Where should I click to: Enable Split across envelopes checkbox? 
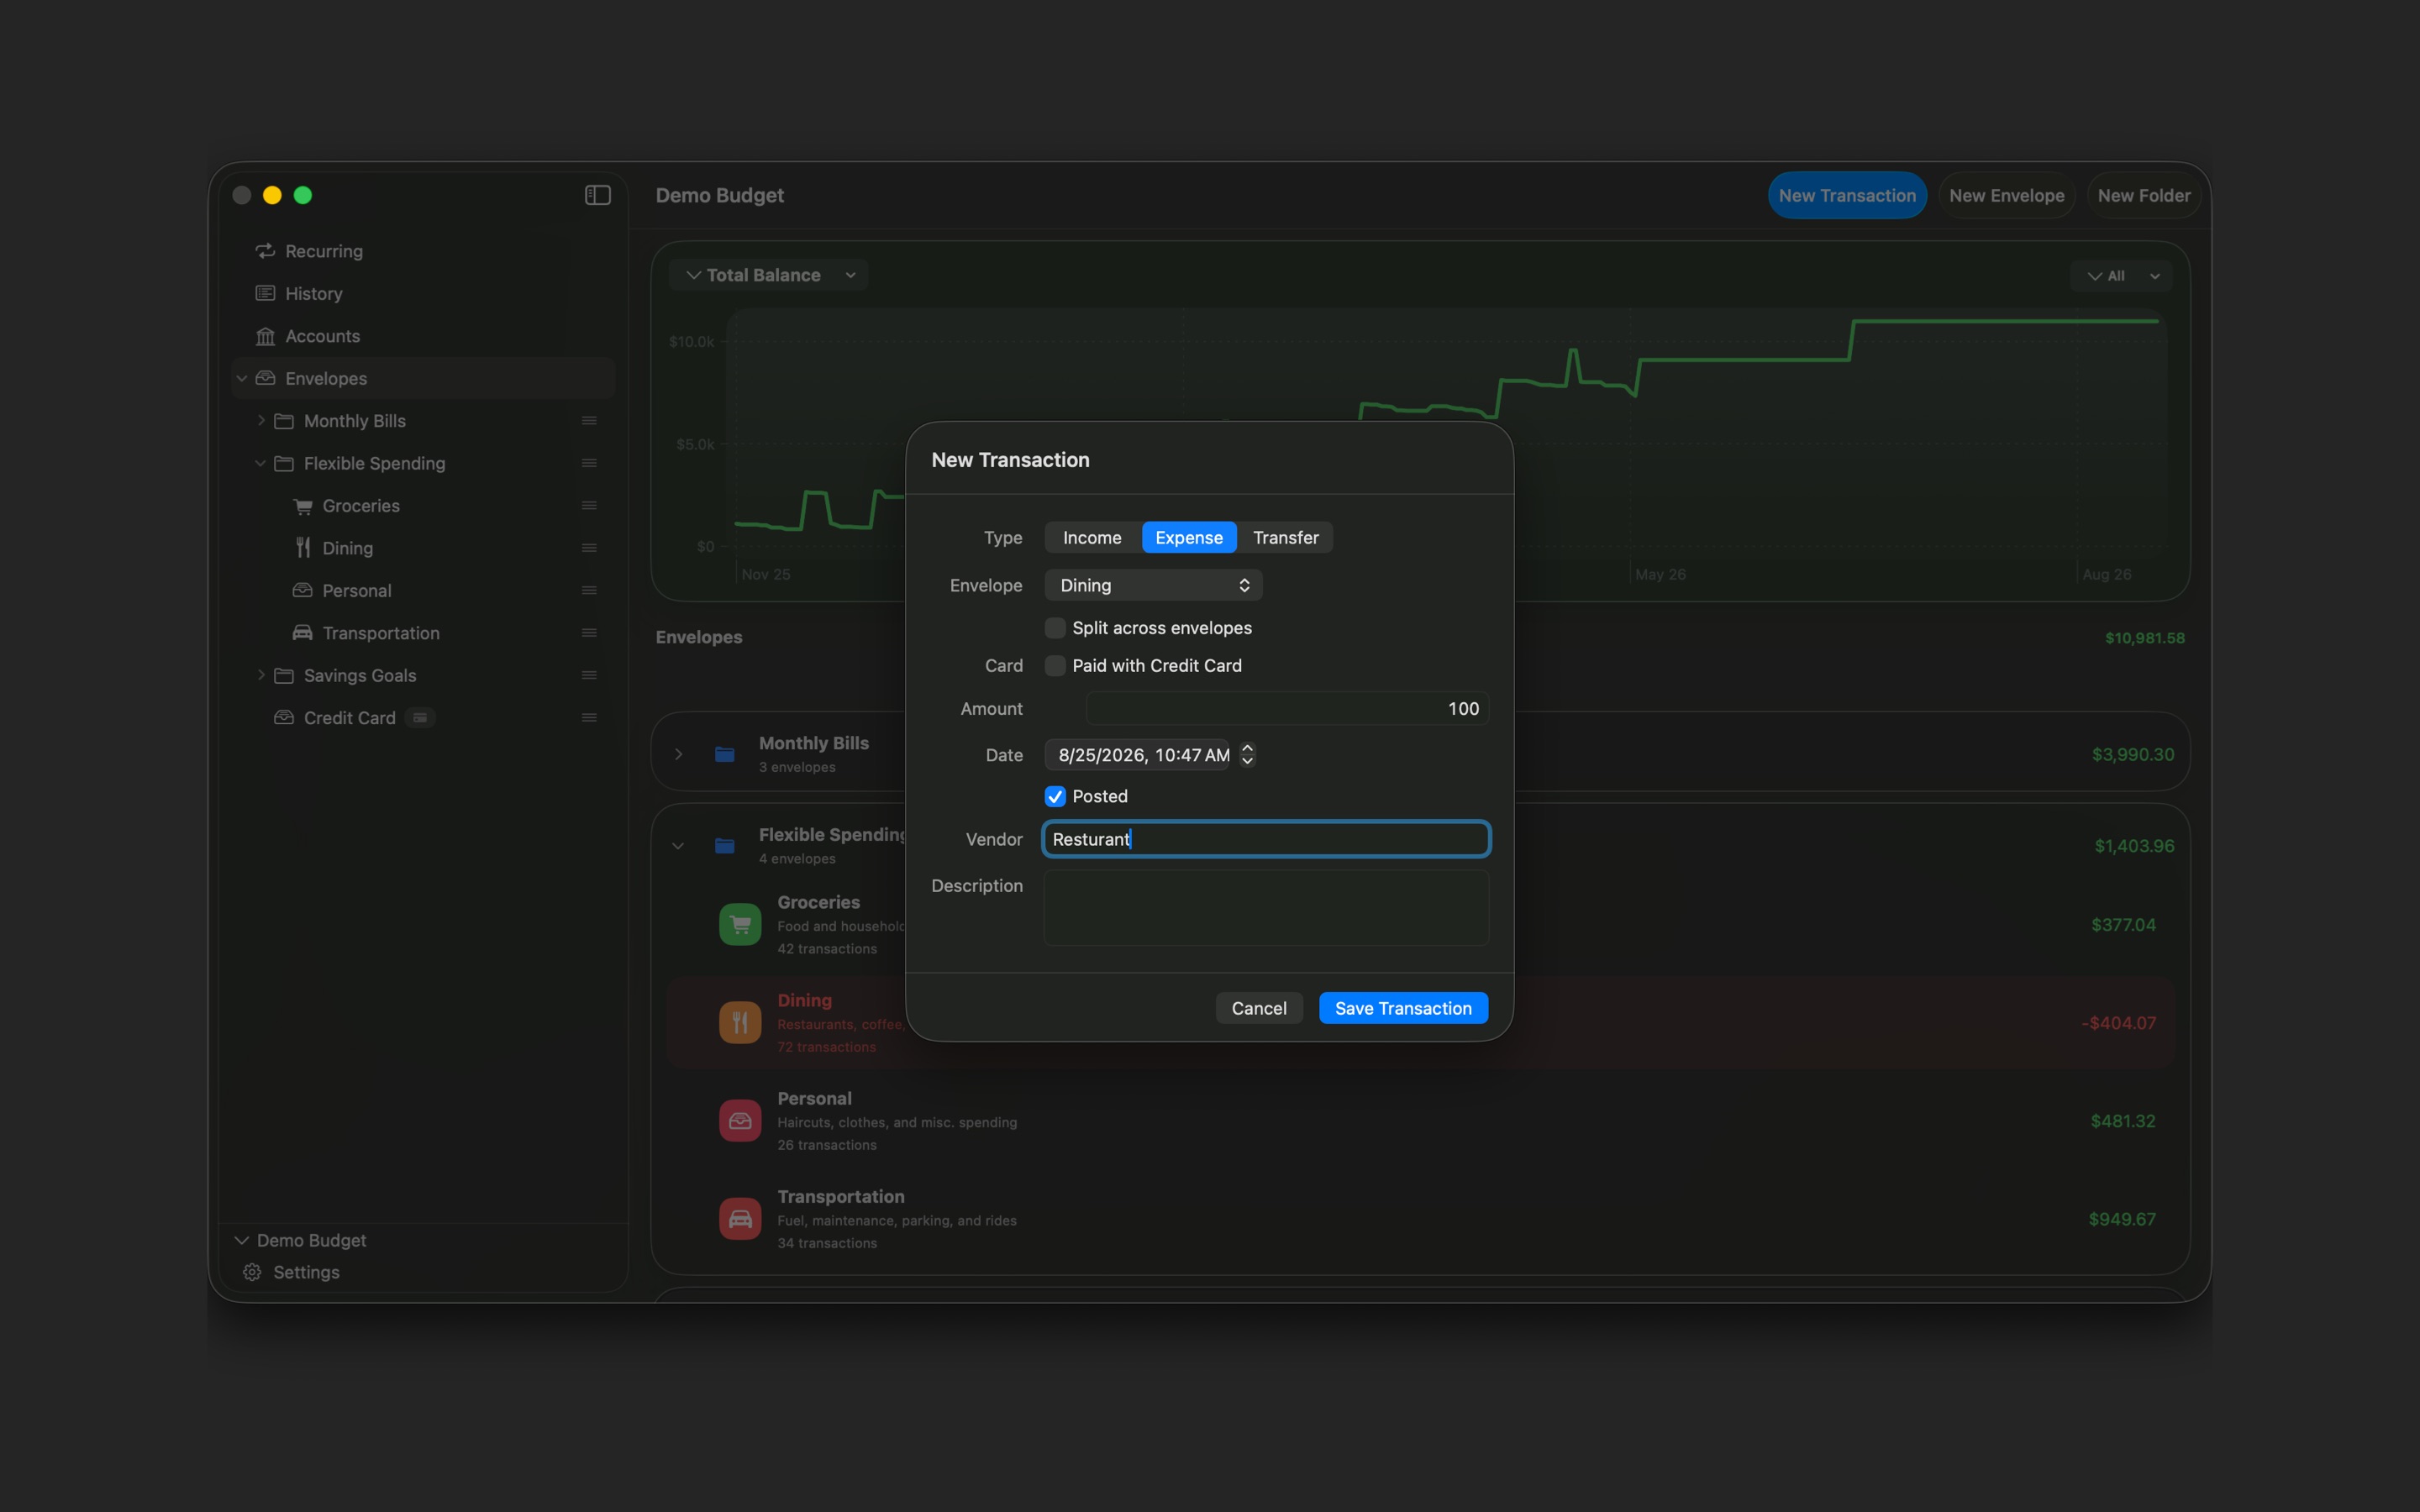coord(1055,628)
